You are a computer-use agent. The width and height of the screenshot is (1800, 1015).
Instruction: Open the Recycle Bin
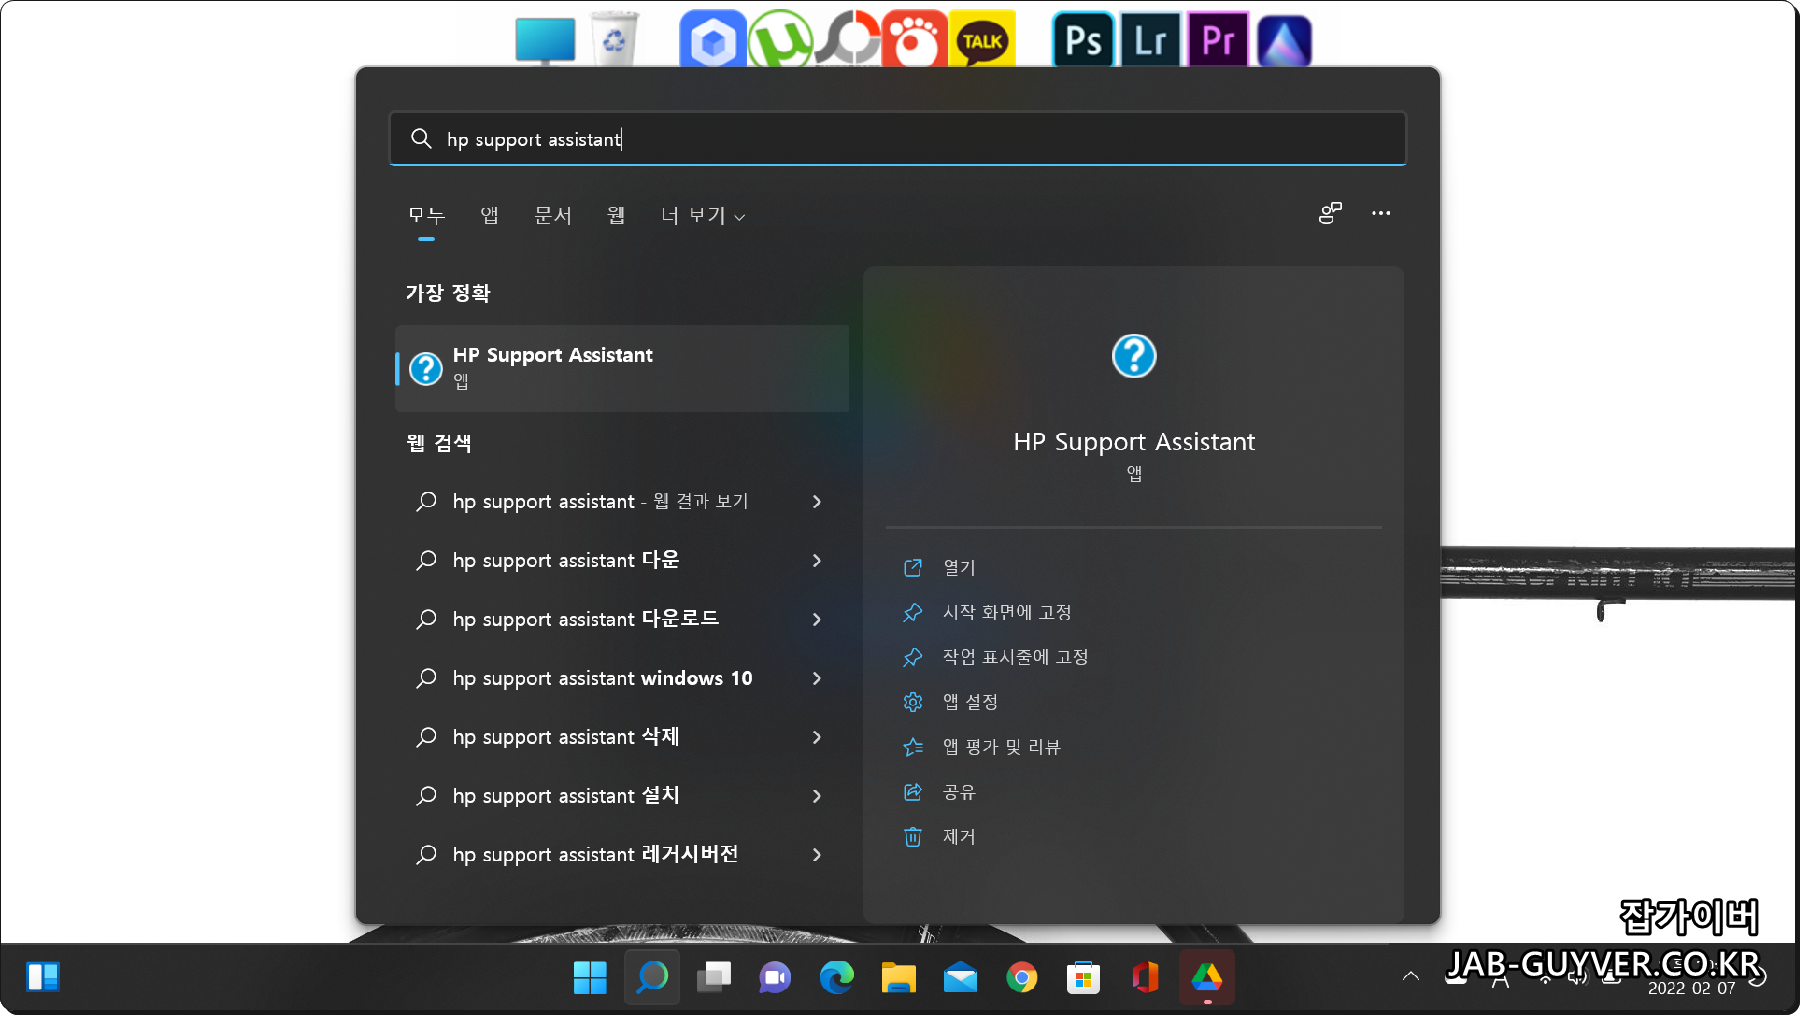tap(616, 35)
